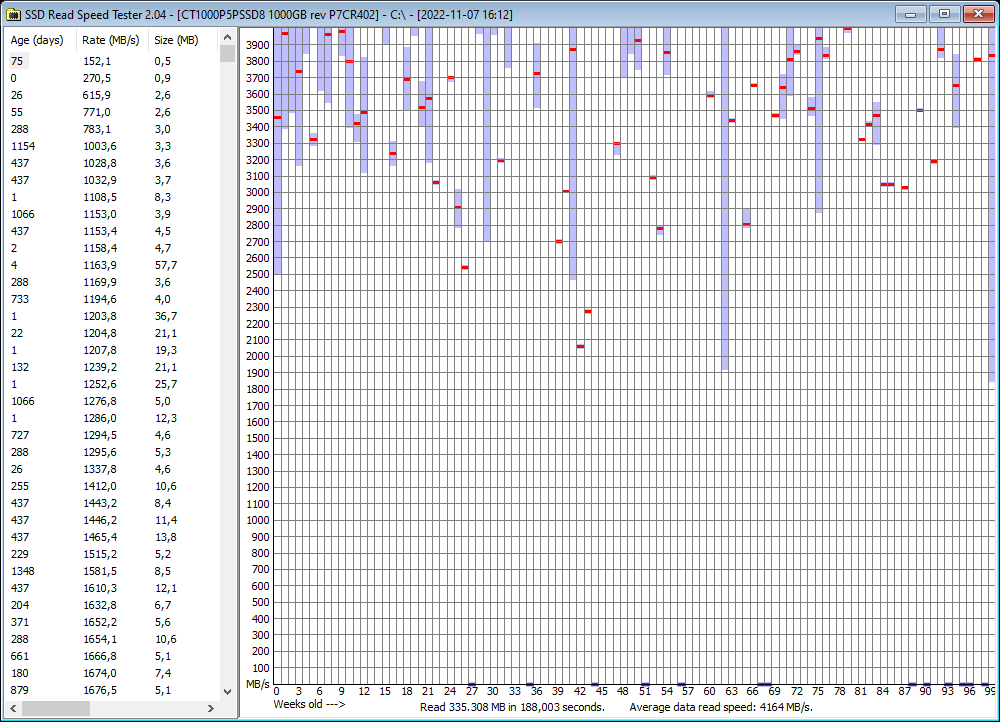Select the row with rate 771,0
The height and width of the screenshot is (722, 1000).
(112, 112)
